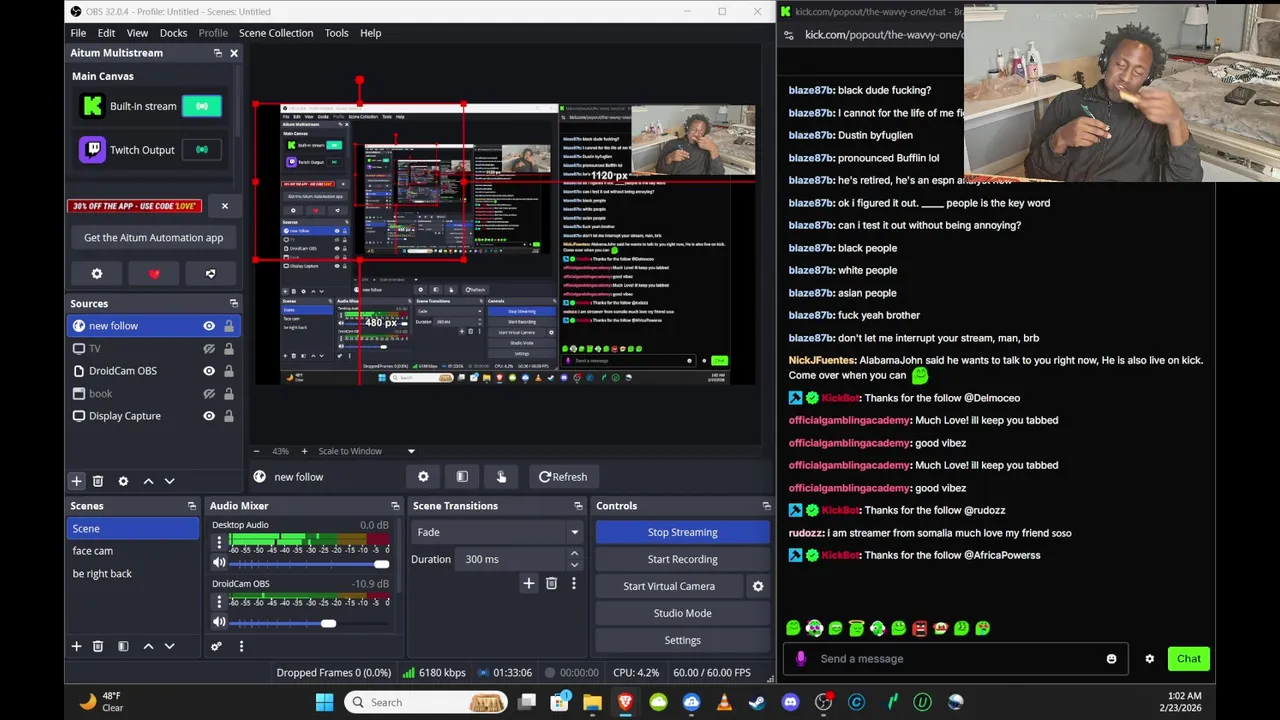Open the Tools menu
The height and width of the screenshot is (720, 1280).
coord(336,33)
